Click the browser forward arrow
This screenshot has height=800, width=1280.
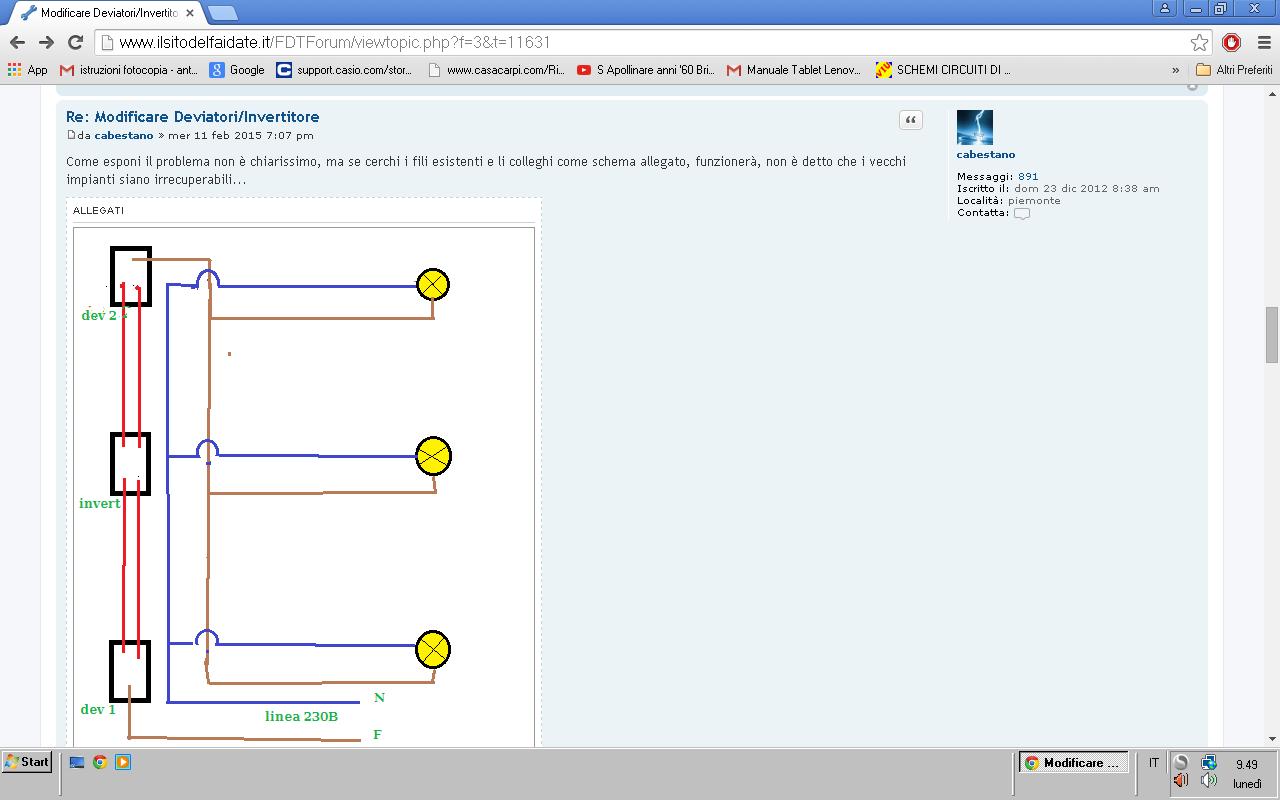tap(46, 42)
